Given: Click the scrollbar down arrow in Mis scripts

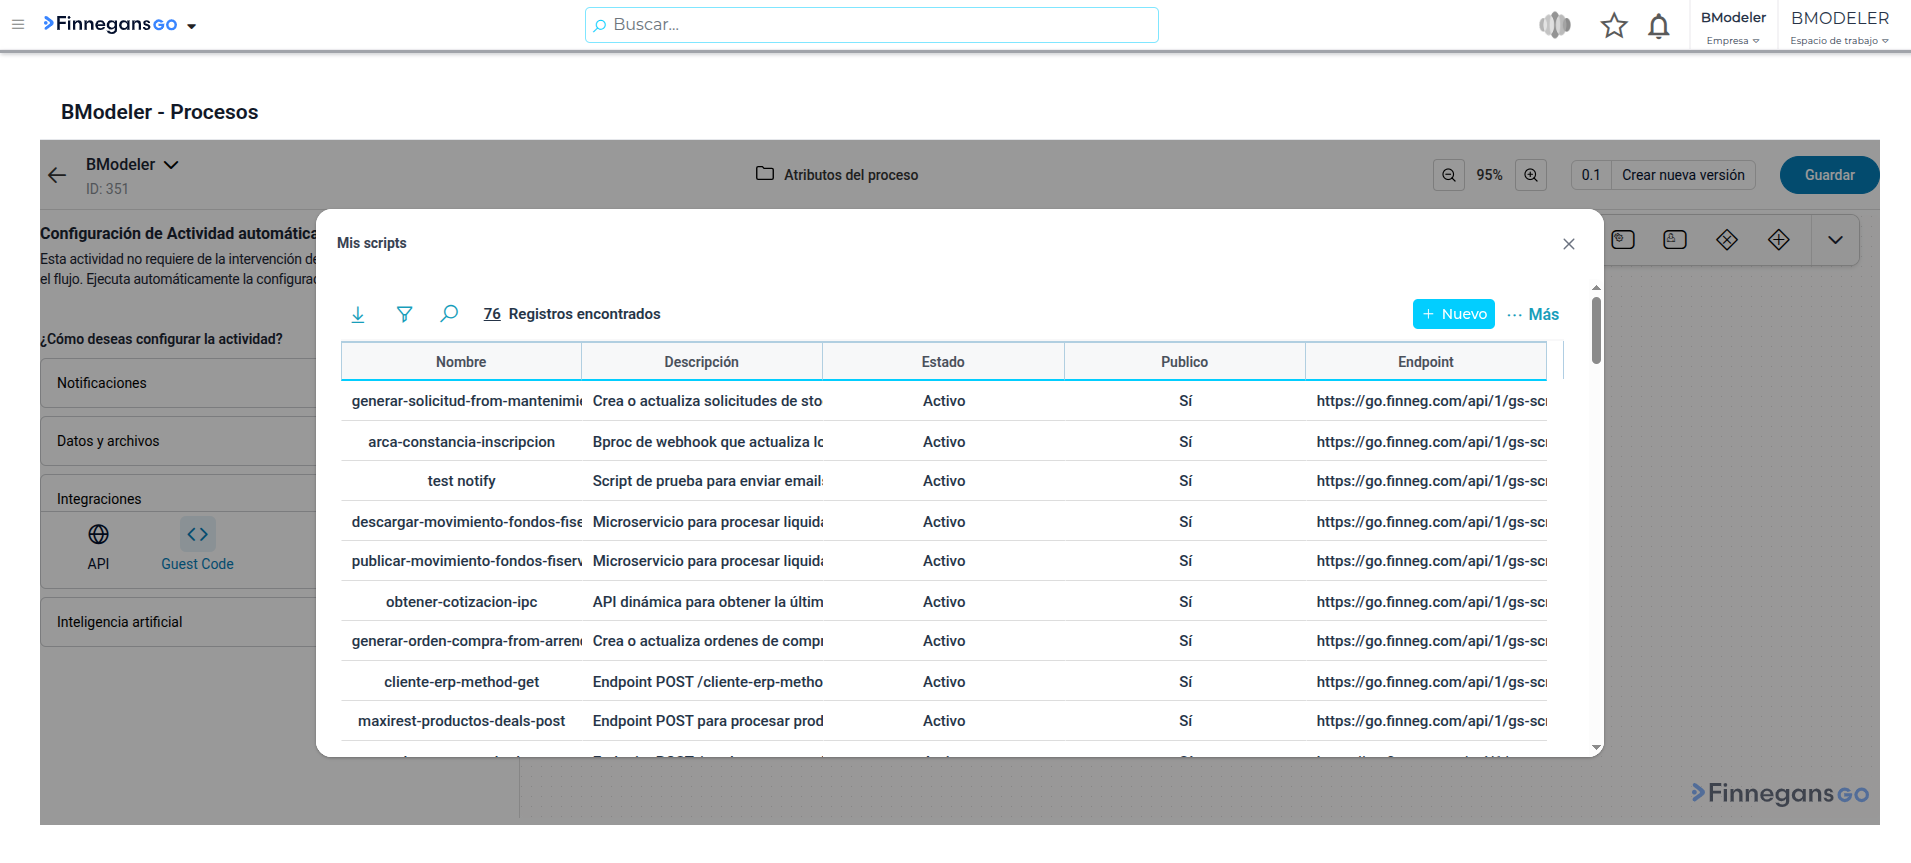Looking at the screenshot, I should click(1596, 748).
